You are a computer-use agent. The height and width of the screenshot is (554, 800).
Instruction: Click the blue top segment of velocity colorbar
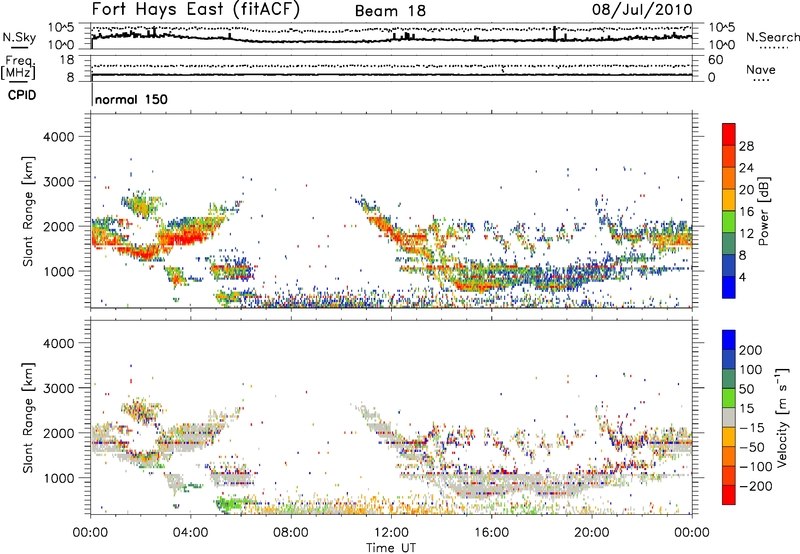click(729, 340)
